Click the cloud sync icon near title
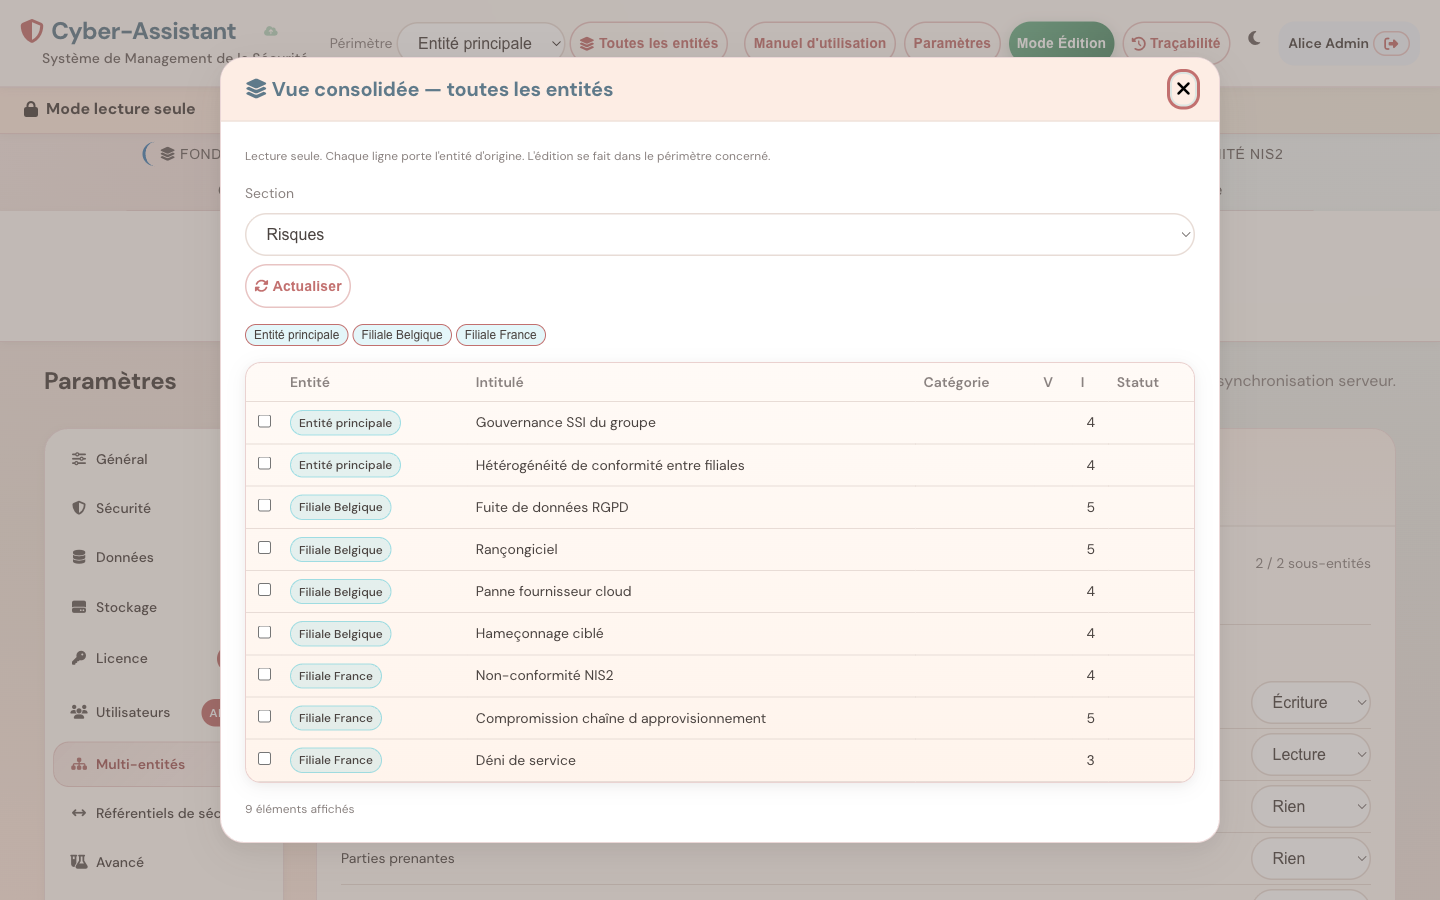1440x900 pixels. pyautogui.click(x=271, y=31)
